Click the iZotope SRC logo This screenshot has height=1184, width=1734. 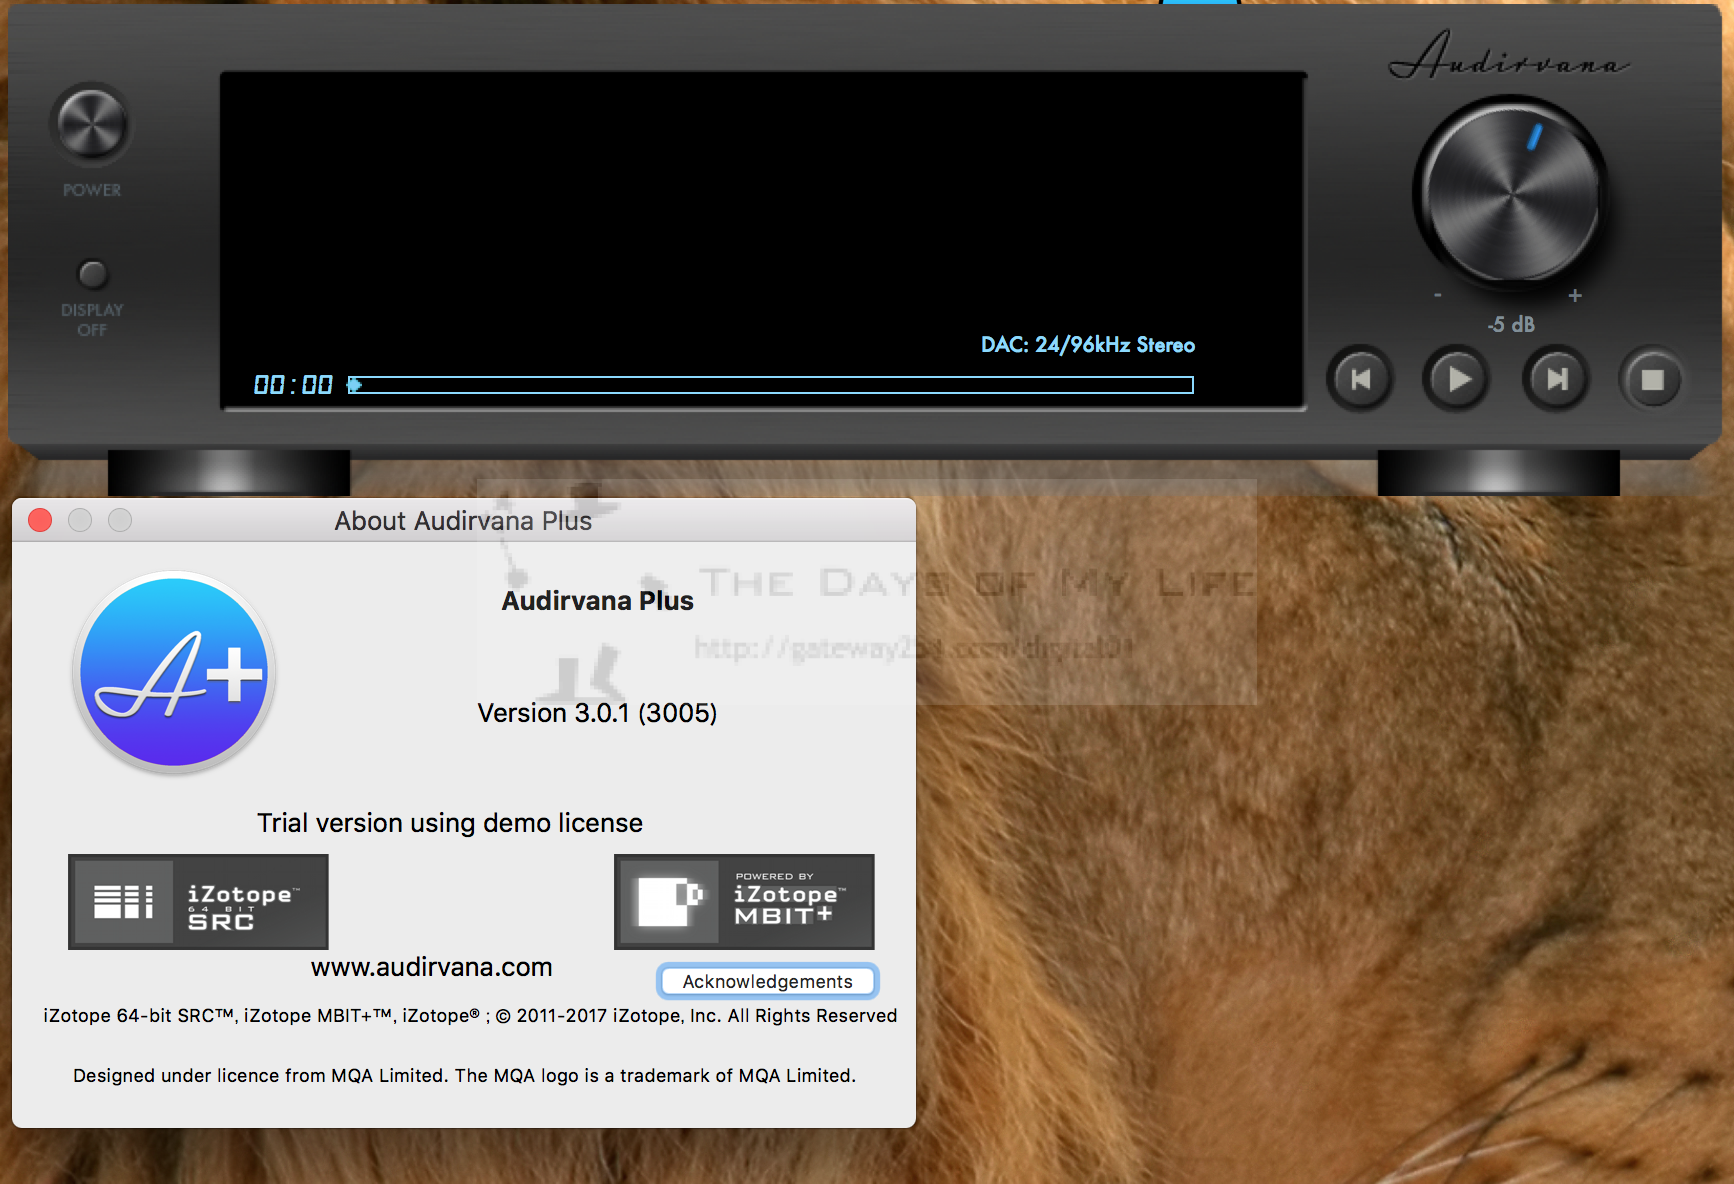tap(198, 902)
